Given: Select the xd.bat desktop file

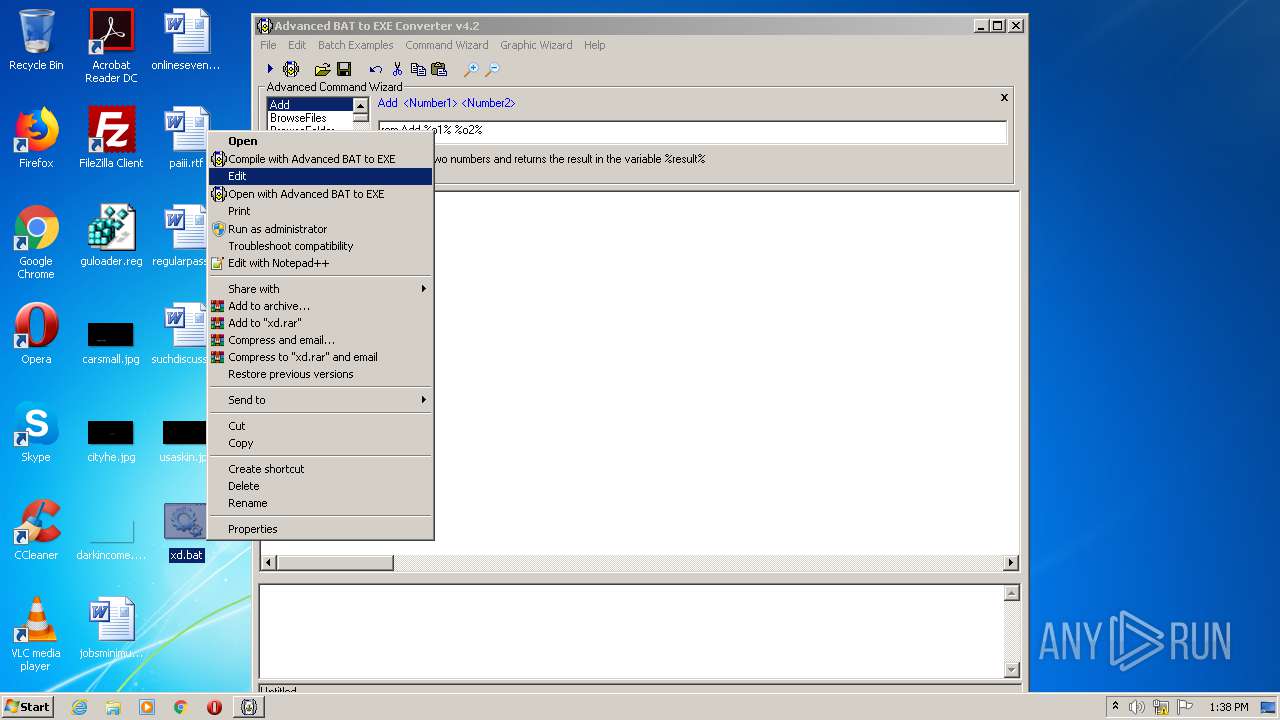Looking at the screenshot, I should point(186,532).
